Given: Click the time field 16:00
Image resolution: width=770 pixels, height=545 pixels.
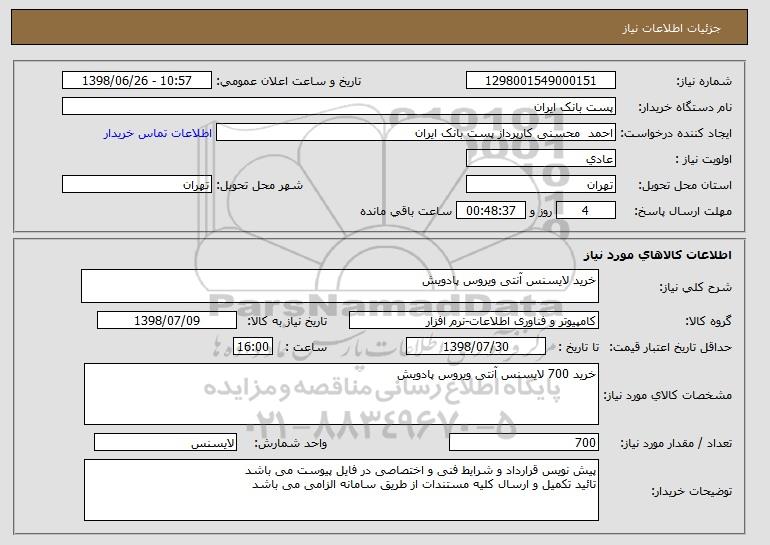Looking at the screenshot, I should 253,347.
